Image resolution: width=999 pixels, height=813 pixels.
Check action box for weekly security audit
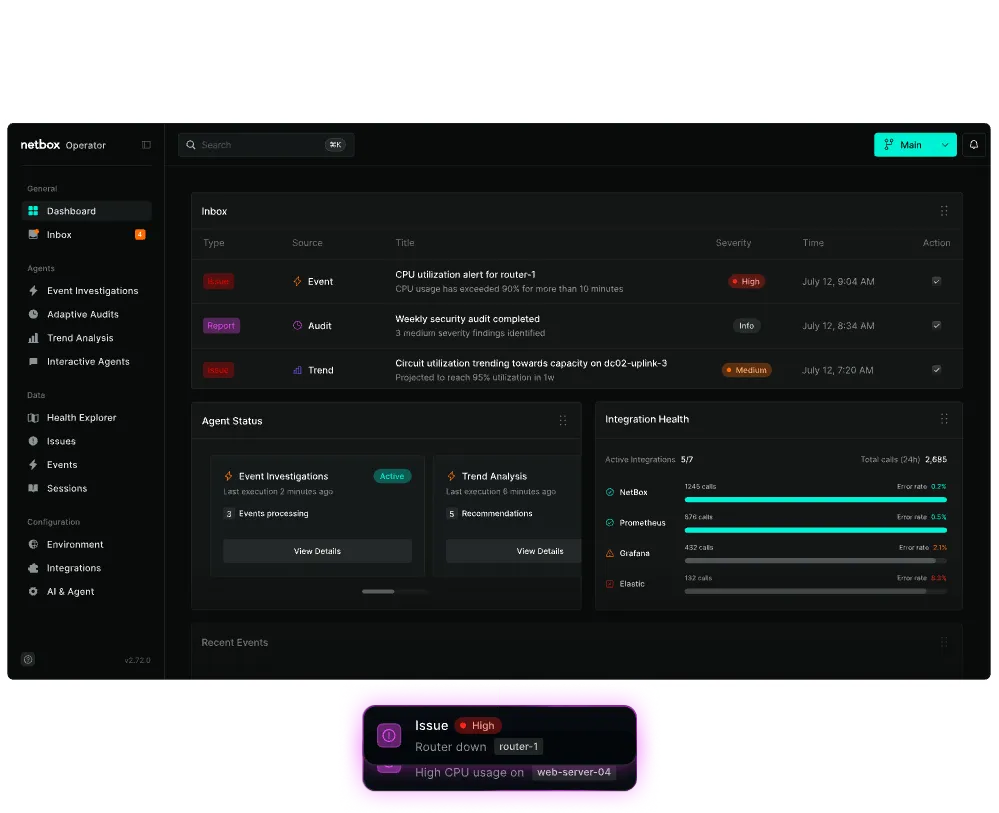click(x=937, y=325)
